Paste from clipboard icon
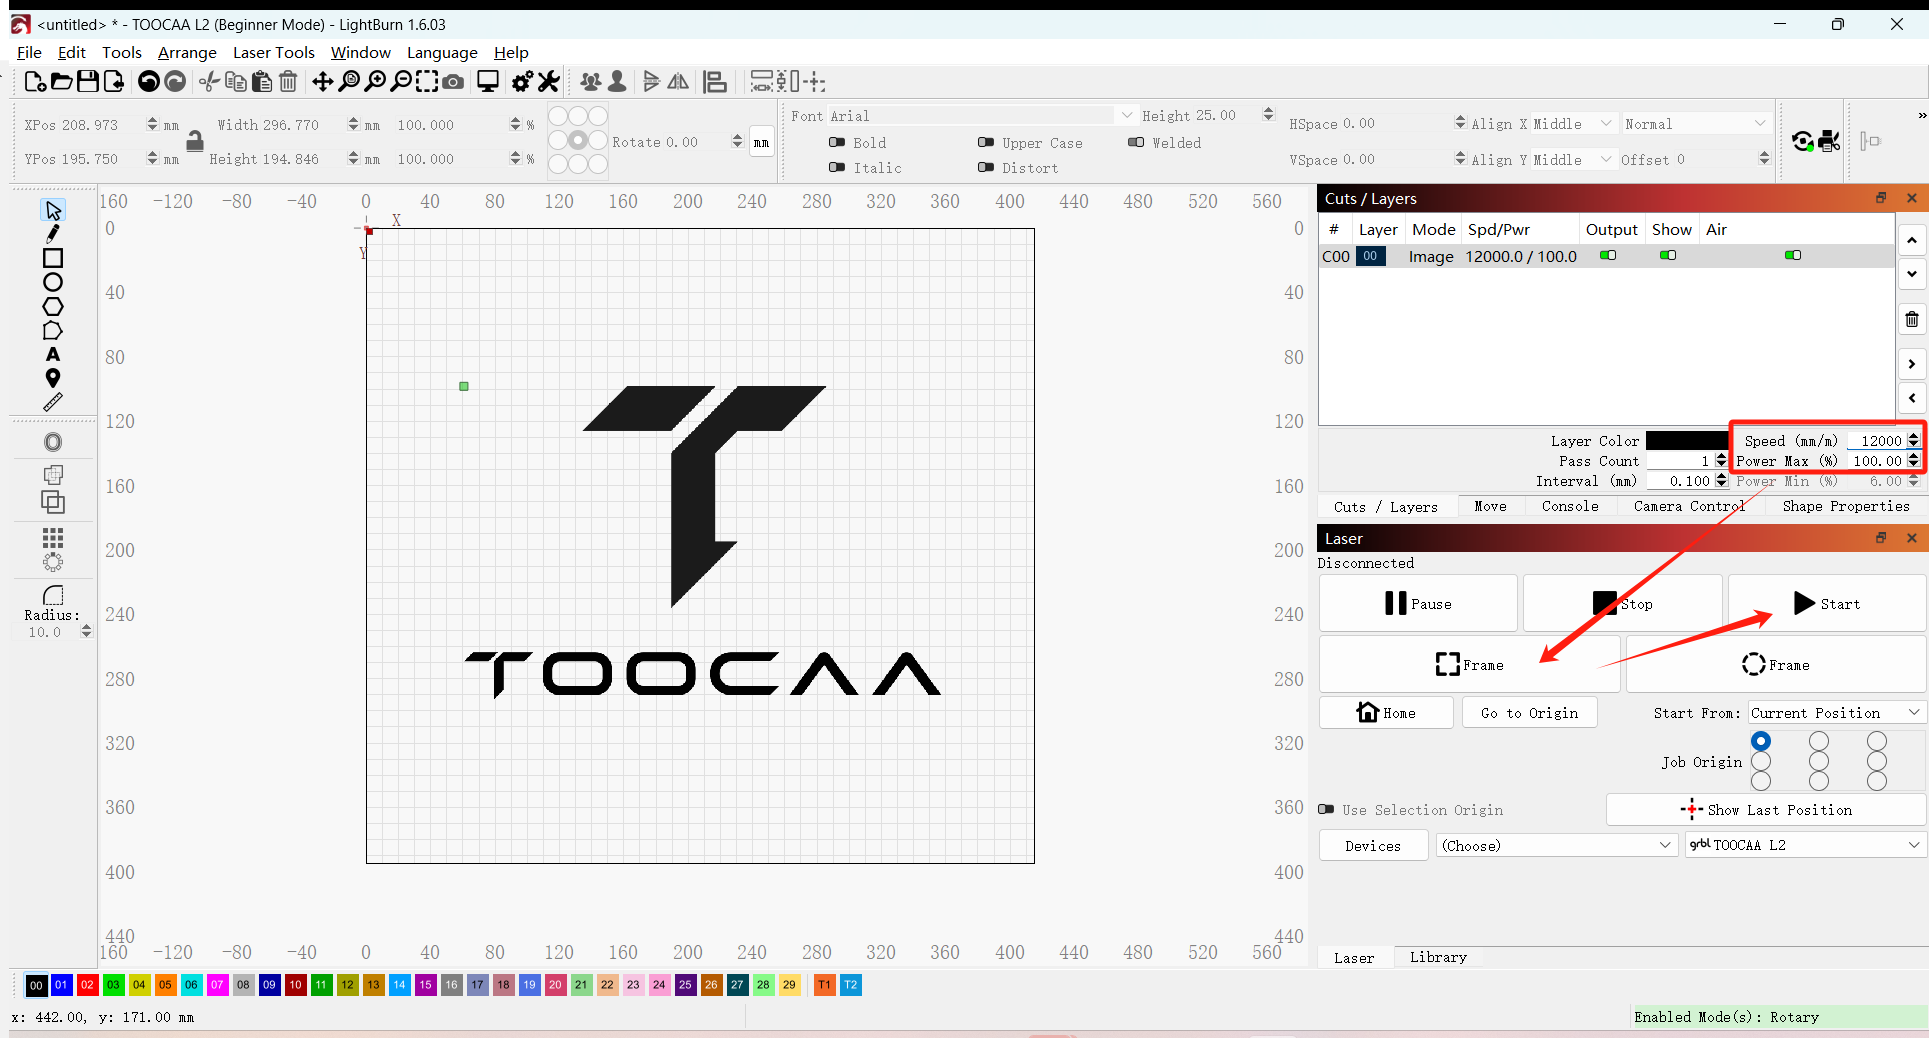 point(262,82)
